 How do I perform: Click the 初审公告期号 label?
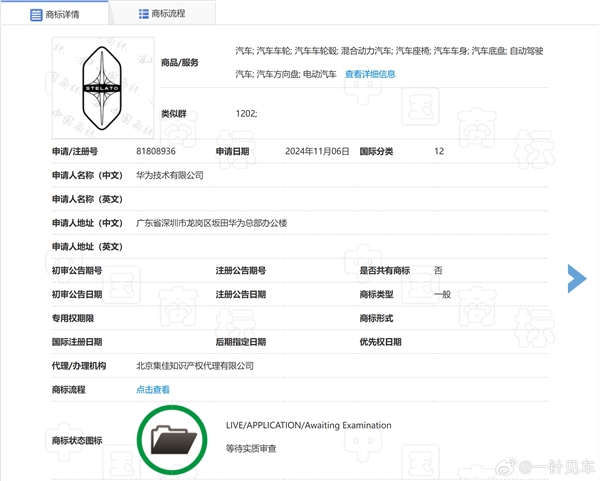click(x=77, y=271)
